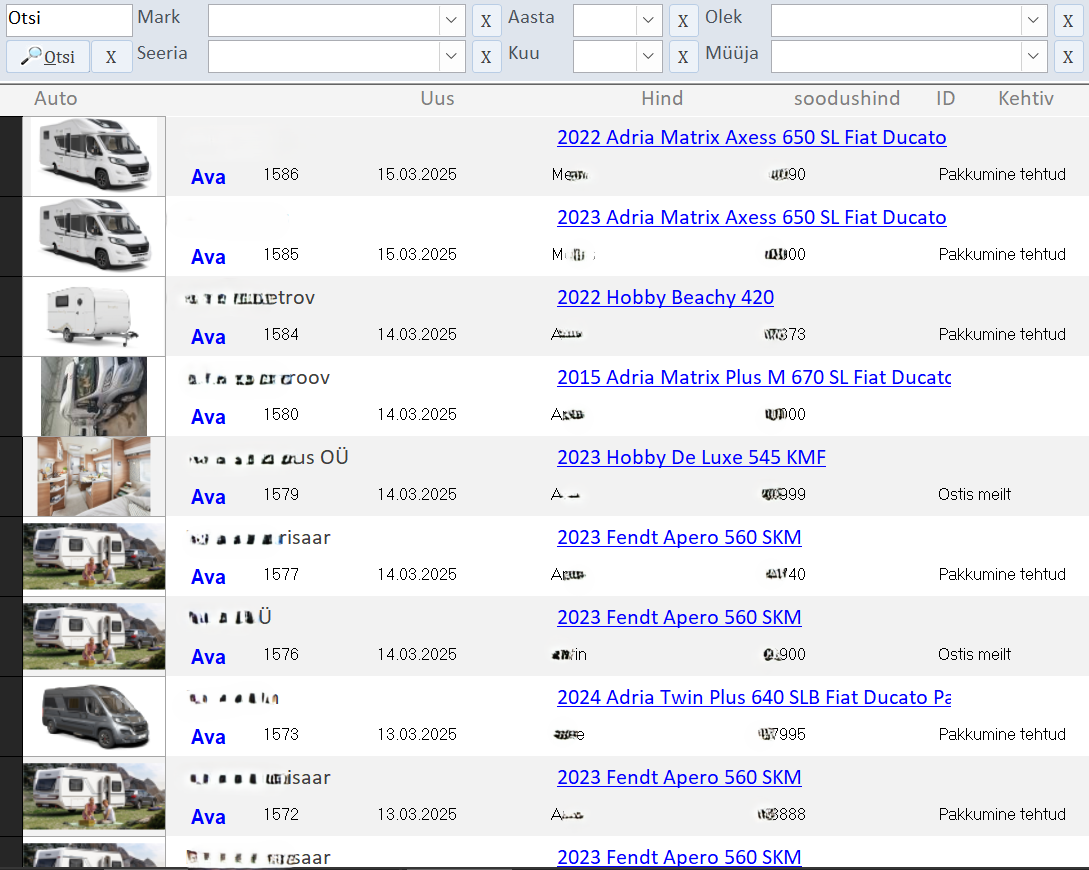Select thumbnail of 2015 Adria Matrix Plus

click(x=94, y=396)
